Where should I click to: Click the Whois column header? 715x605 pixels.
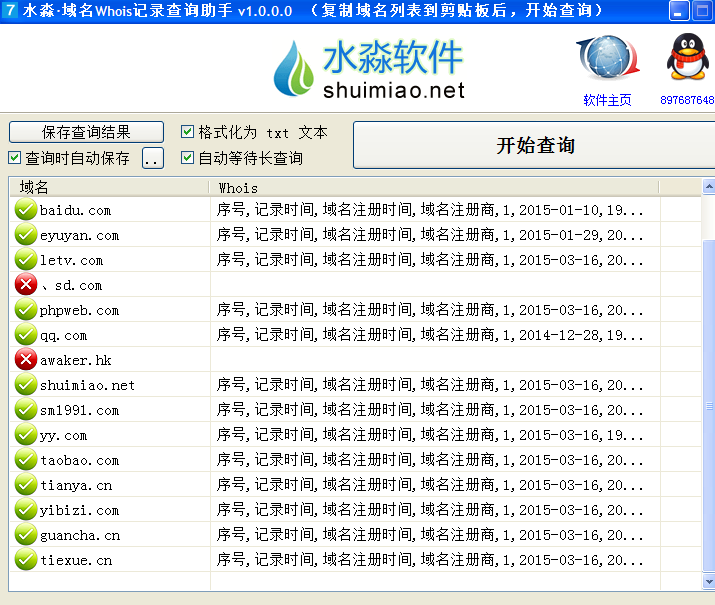click(434, 187)
